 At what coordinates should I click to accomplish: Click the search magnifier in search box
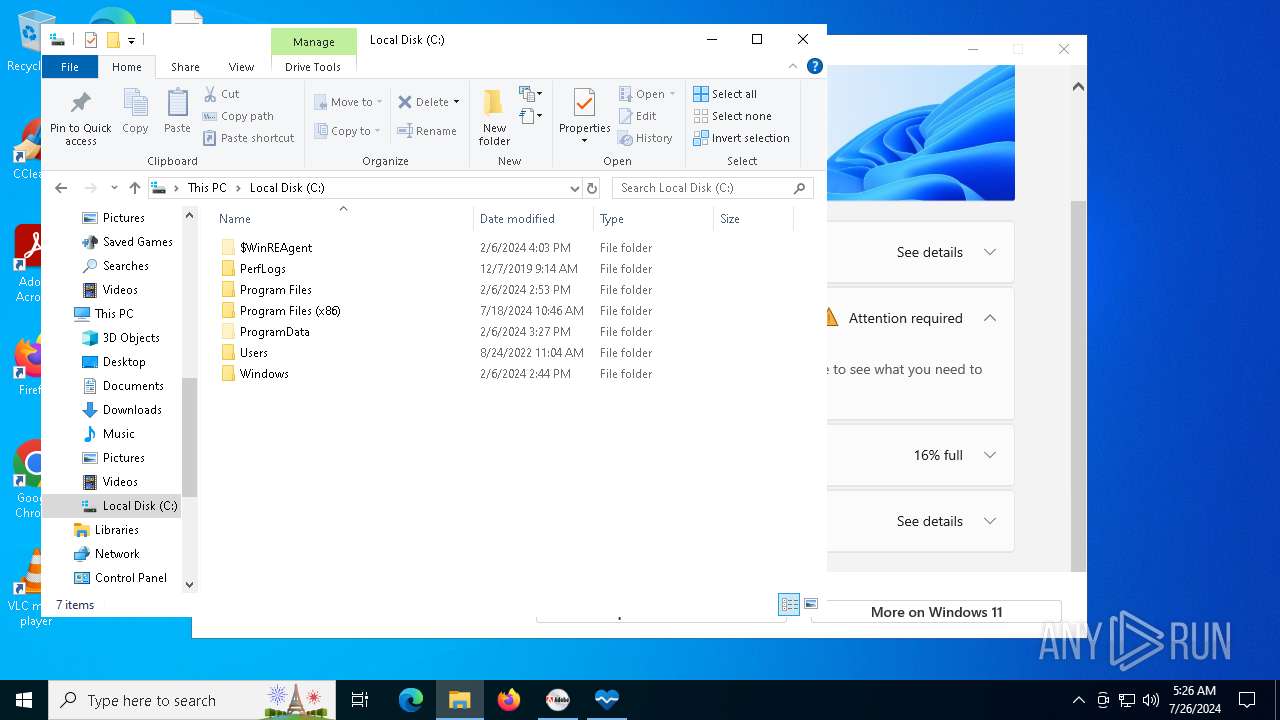click(800, 188)
